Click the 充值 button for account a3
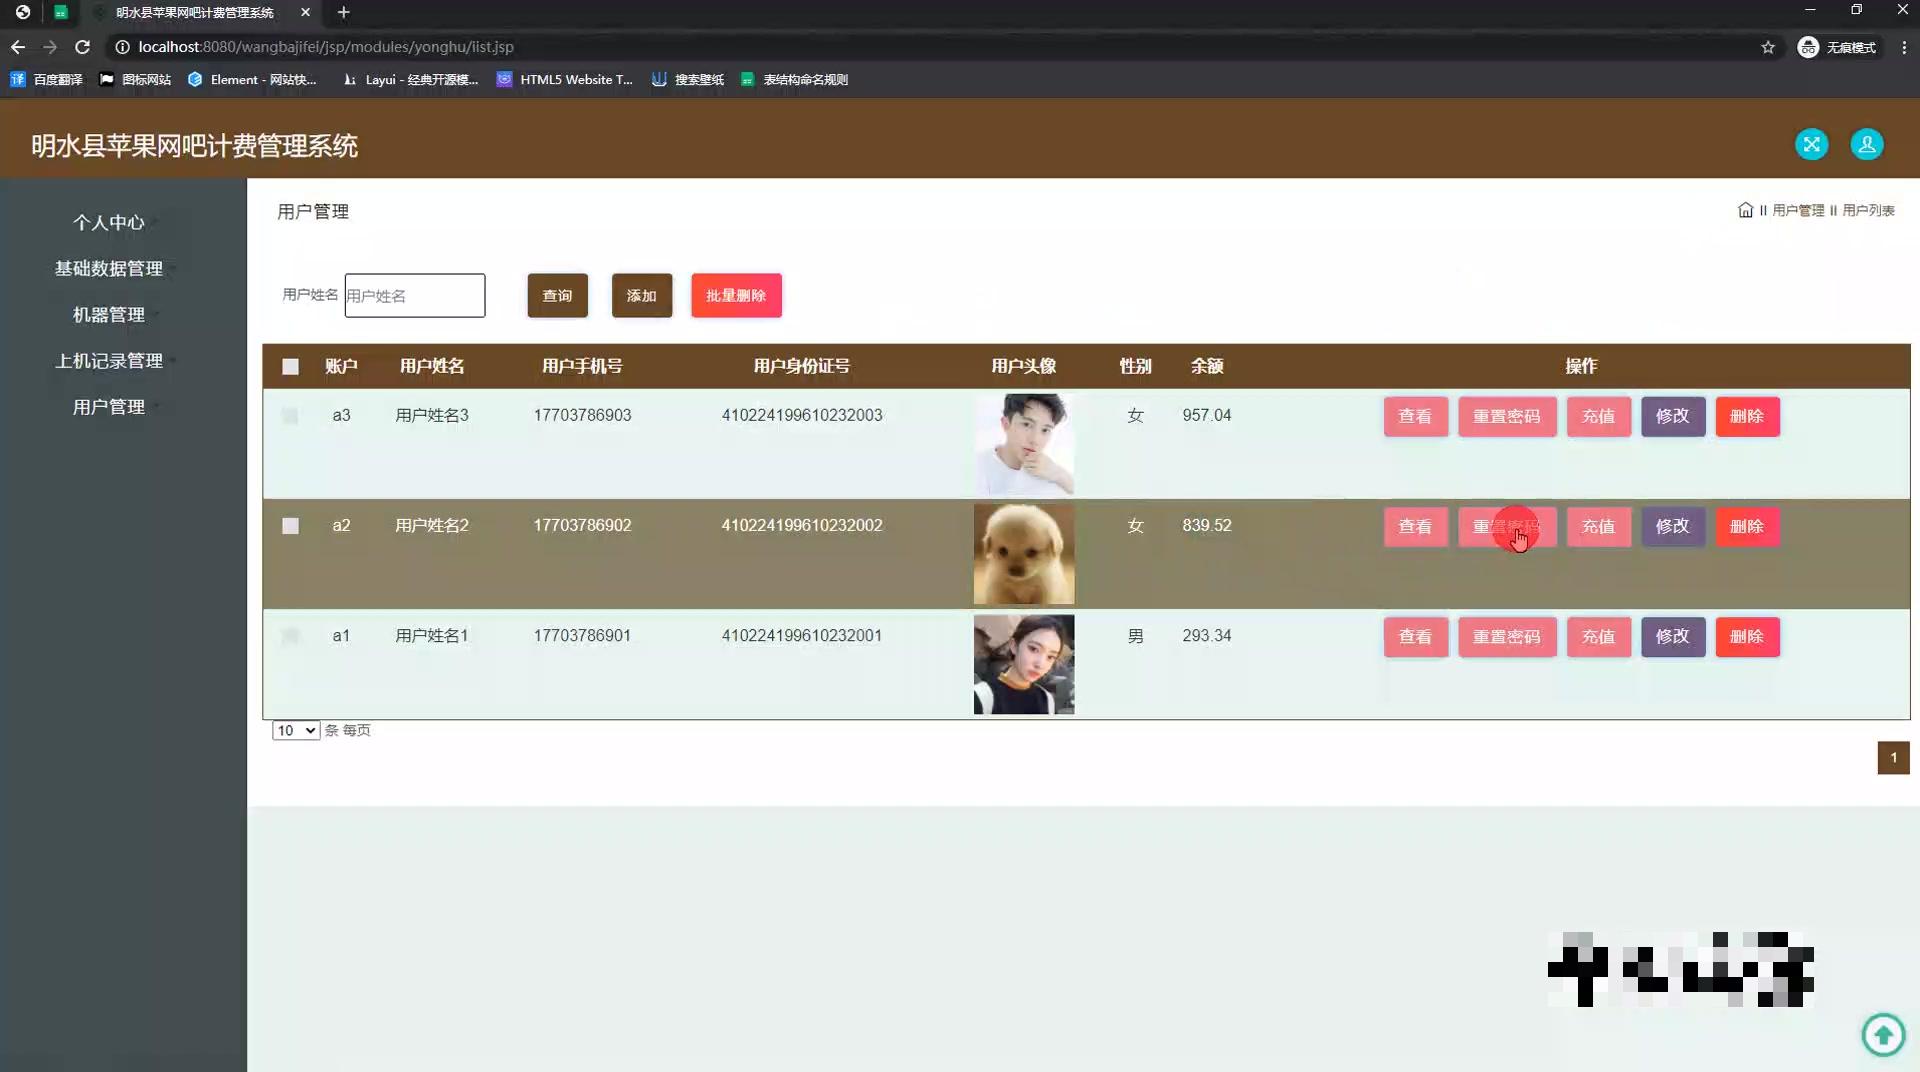This screenshot has width=1920, height=1072. [1598, 416]
